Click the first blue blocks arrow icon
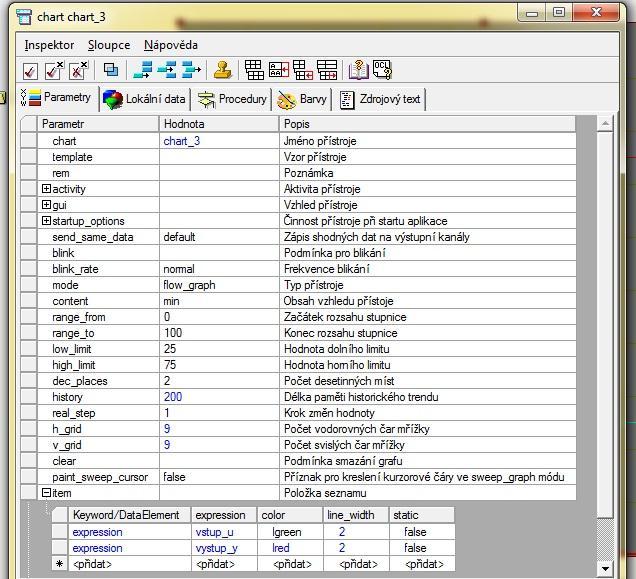This screenshot has height=579, width=636. click(x=143, y=70)
